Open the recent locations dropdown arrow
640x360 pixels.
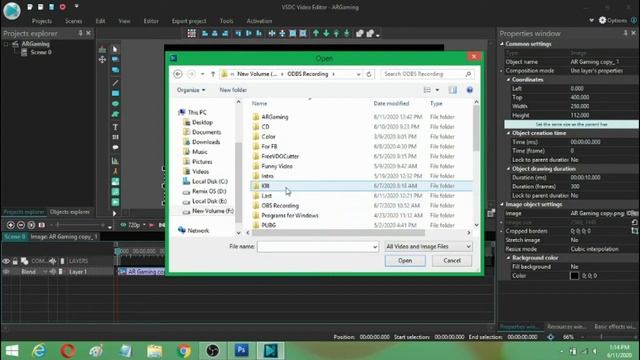(202, 74)
